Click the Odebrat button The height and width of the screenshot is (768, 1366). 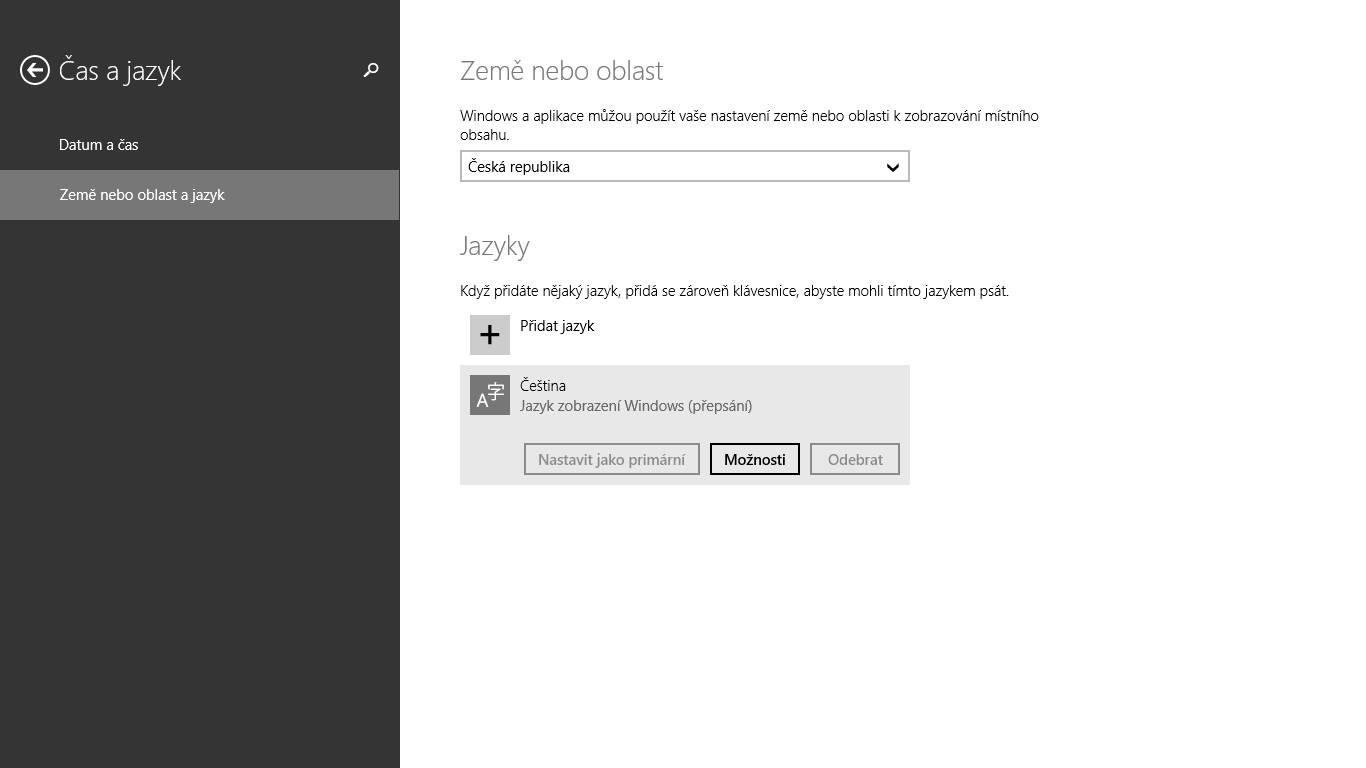[x=855, y=459]
